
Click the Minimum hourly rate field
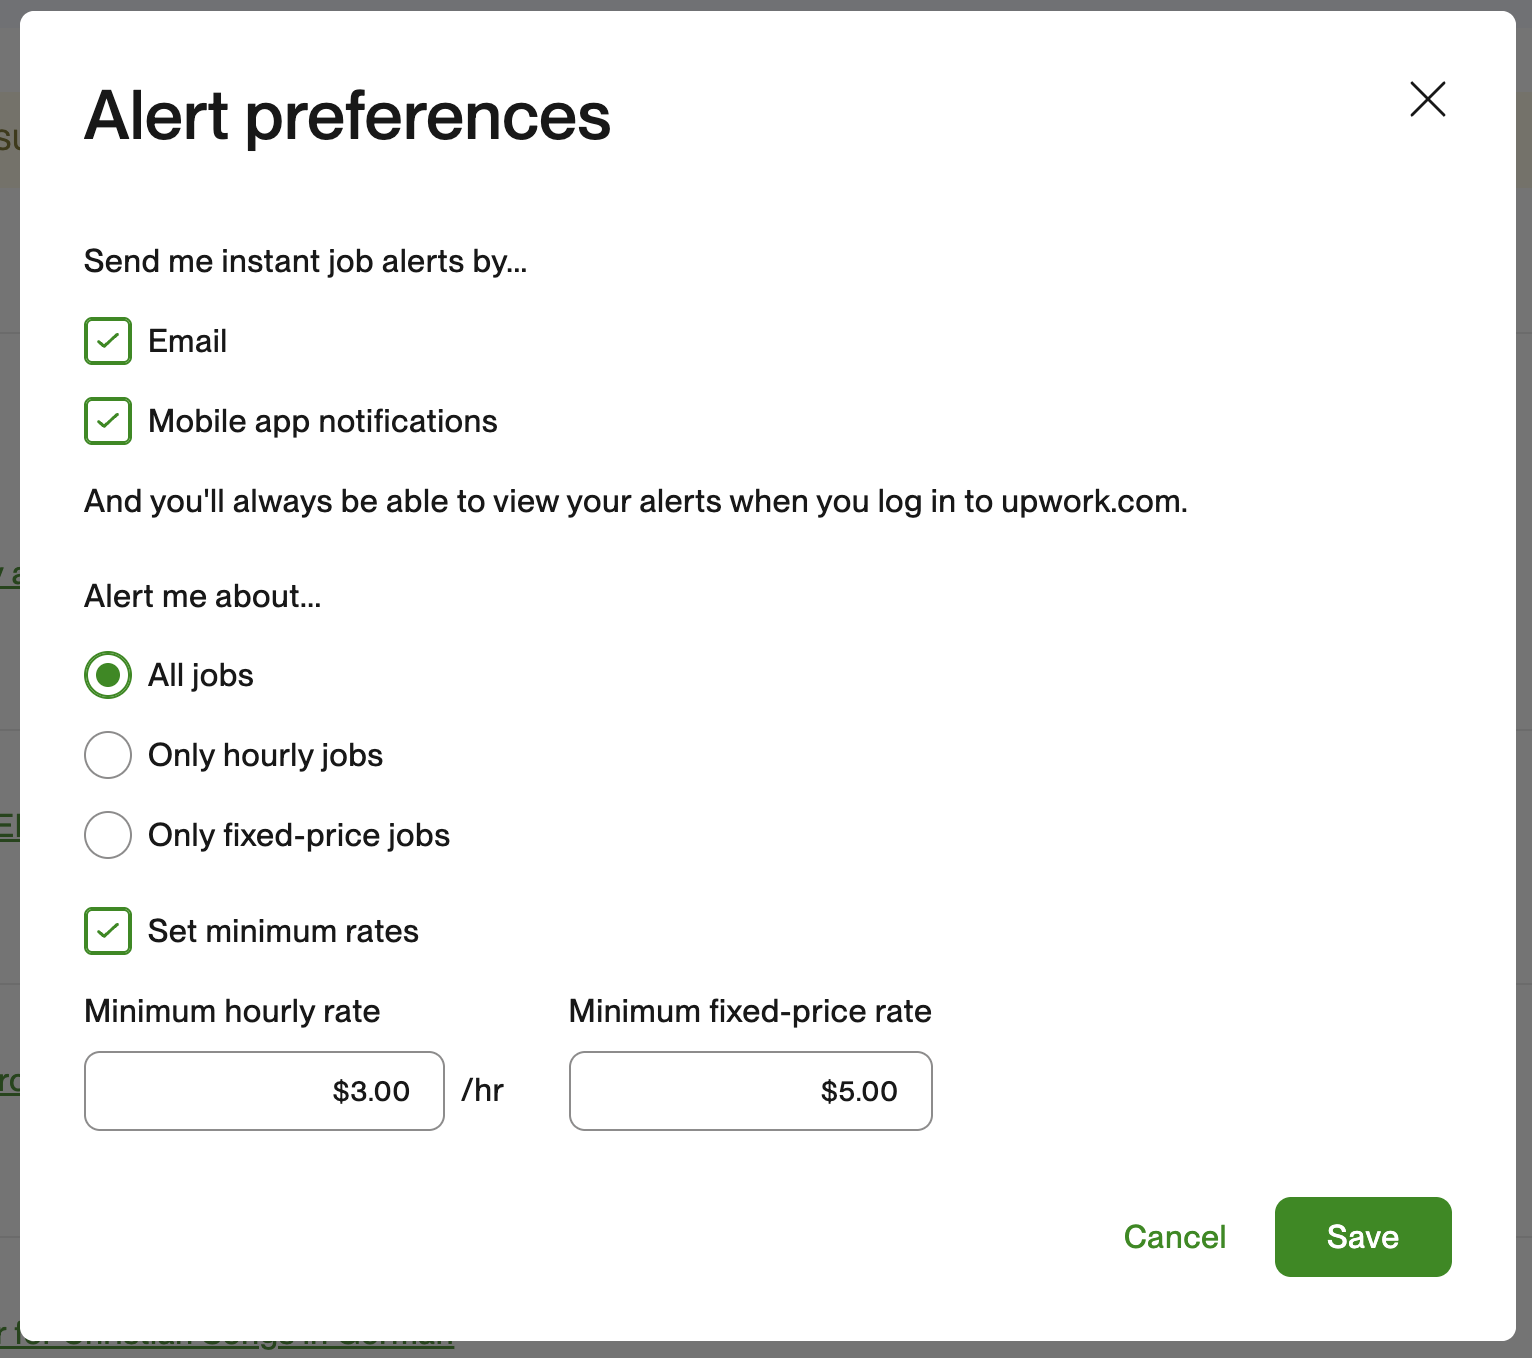pos(264,1091)
